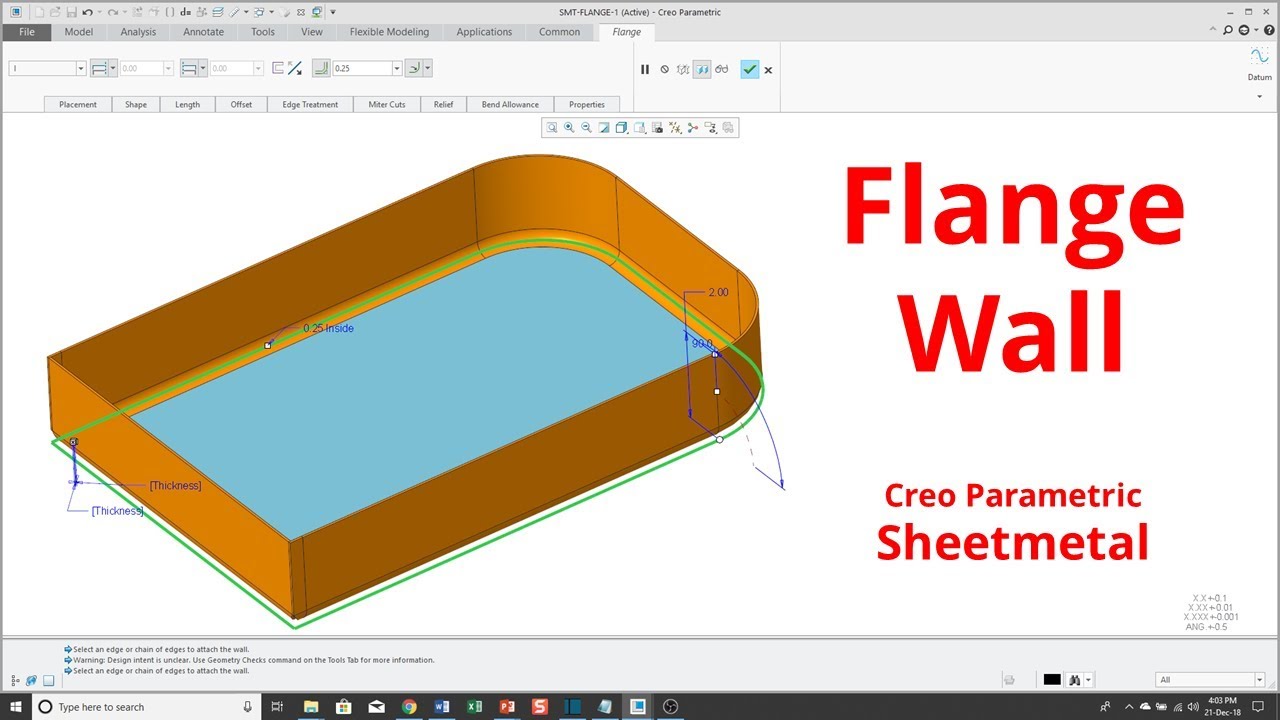Expand the bend radius value dropdown
Image resolution: width=1280 pixels, height=720 pixels.
397,68
